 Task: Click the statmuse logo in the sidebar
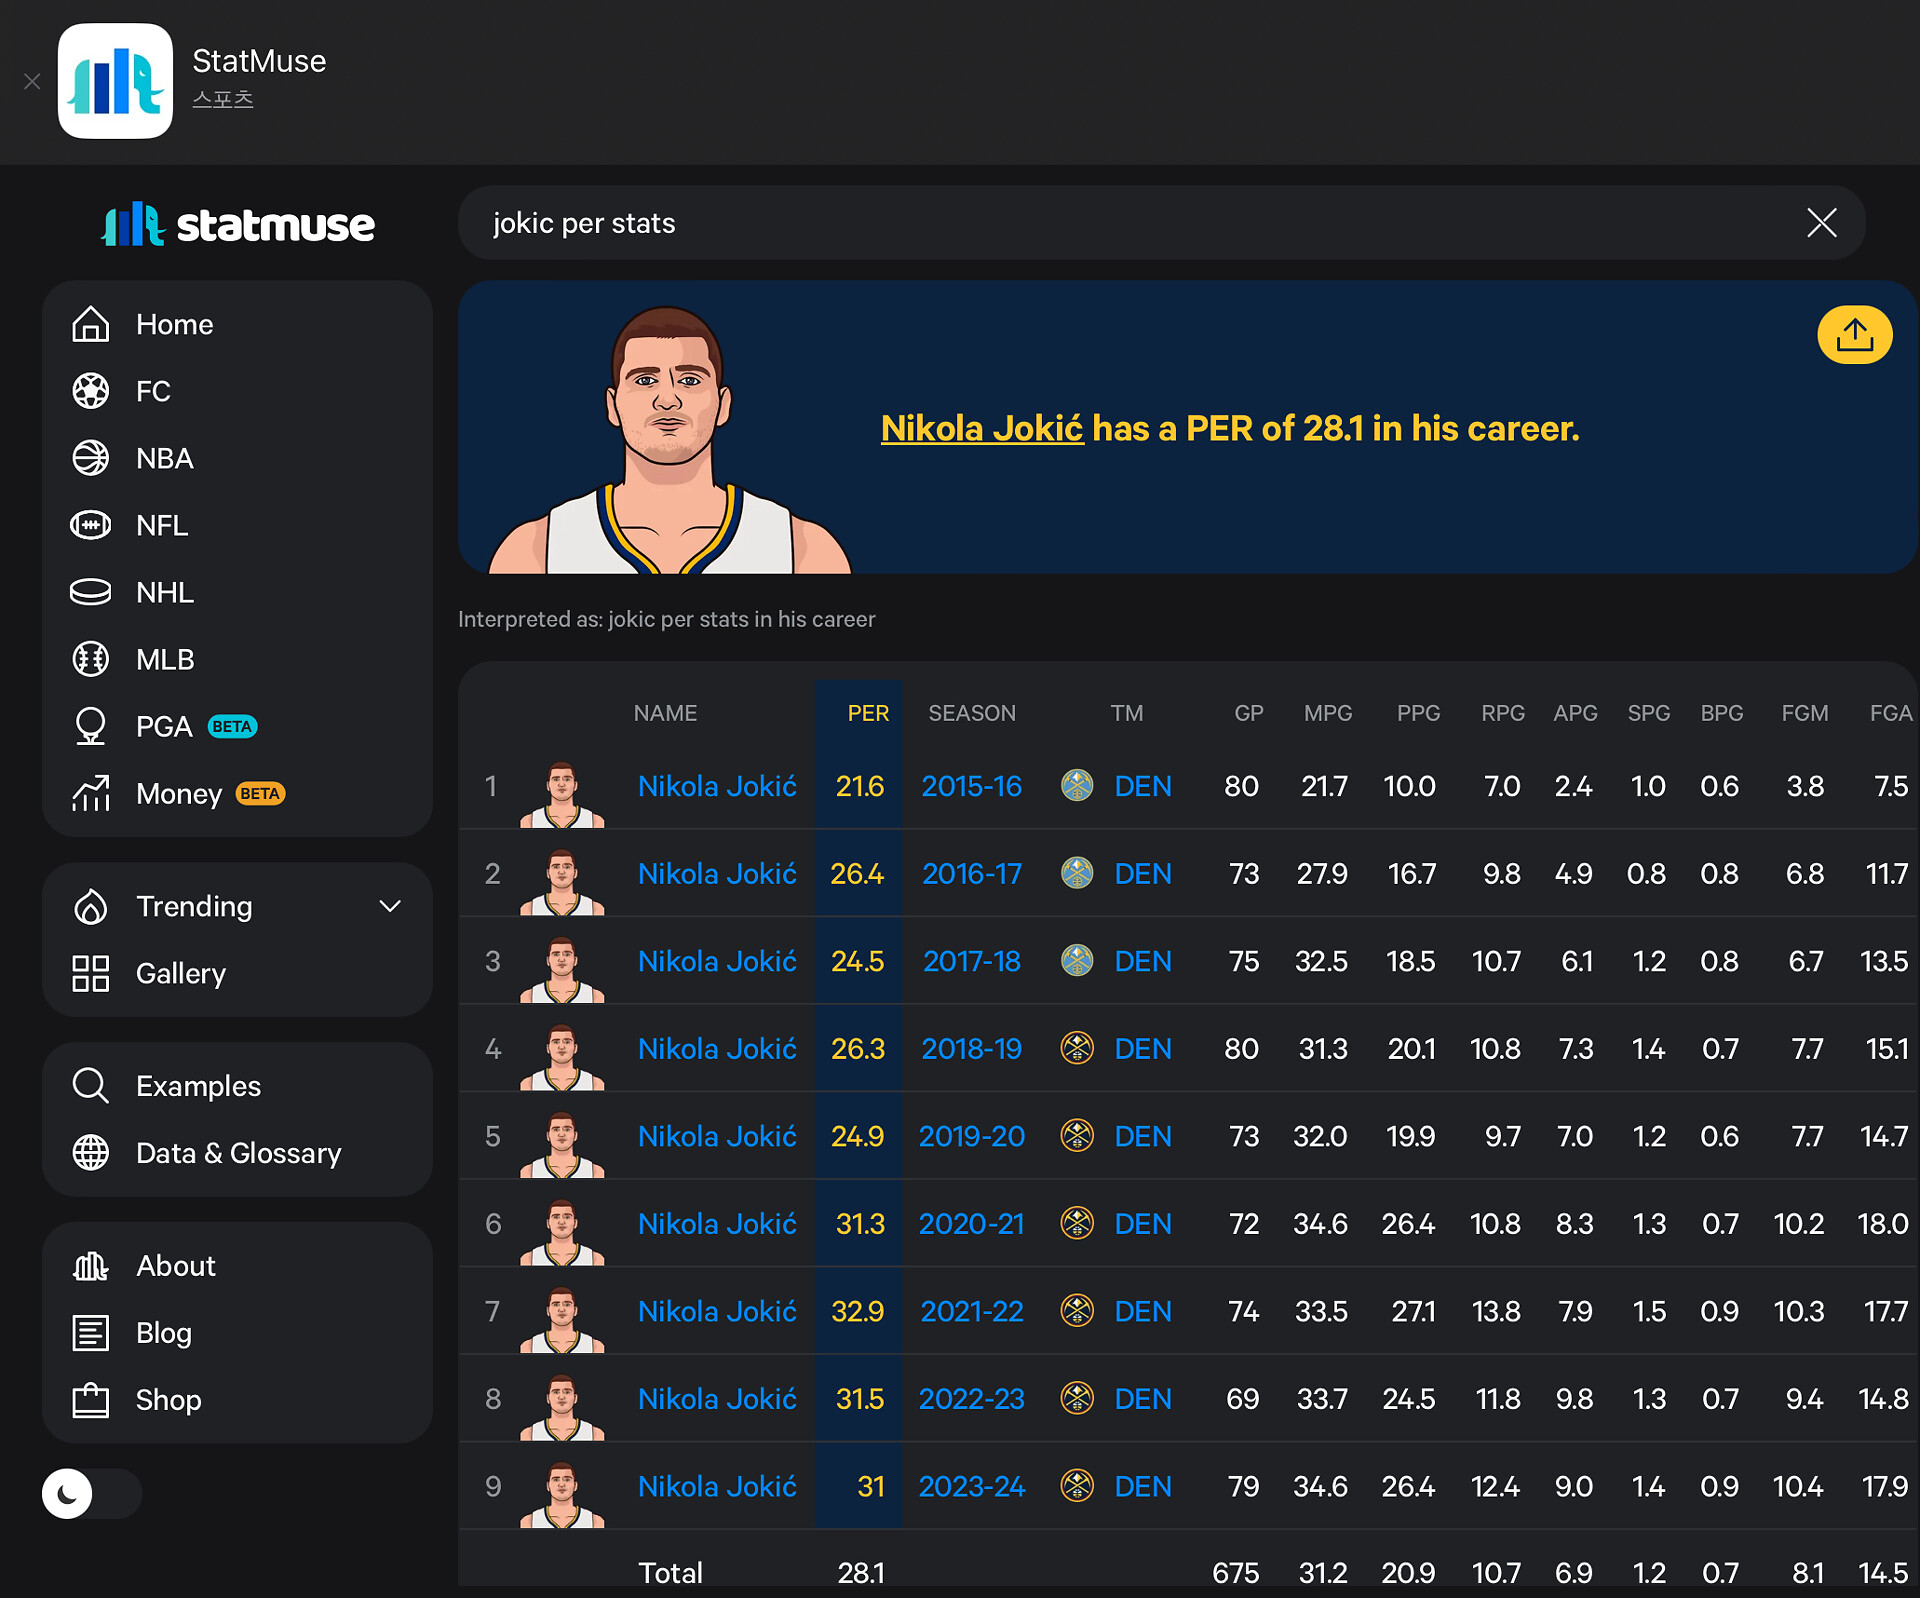point(238,224)
